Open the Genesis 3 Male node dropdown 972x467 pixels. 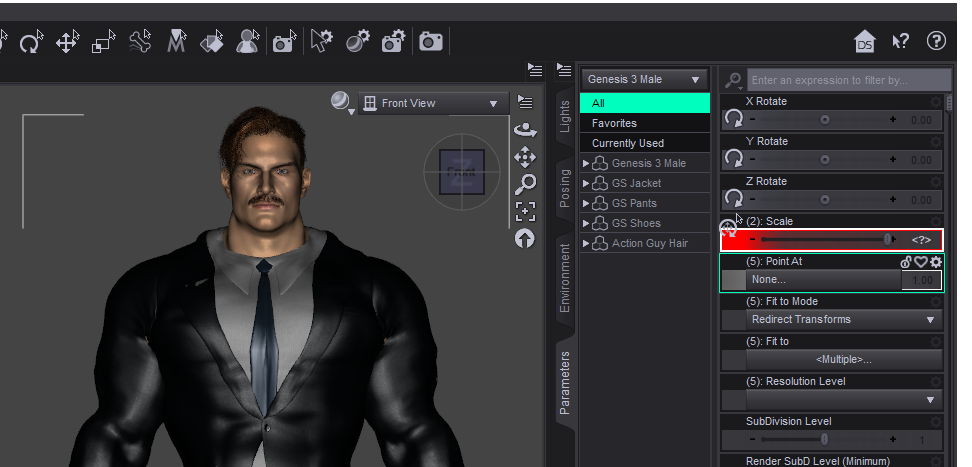point(645,79)
